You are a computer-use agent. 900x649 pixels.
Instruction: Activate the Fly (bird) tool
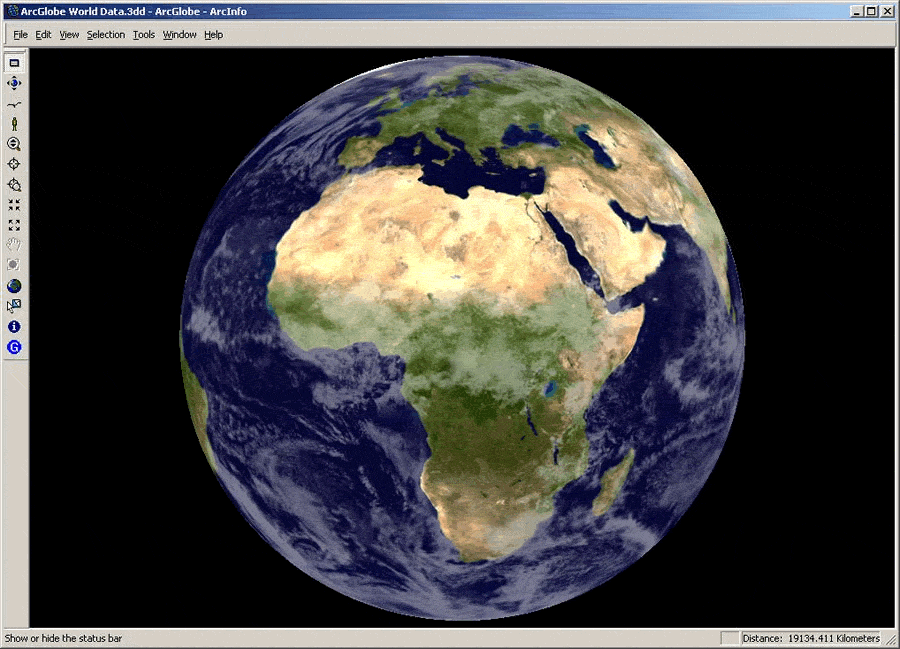(14, 104)
